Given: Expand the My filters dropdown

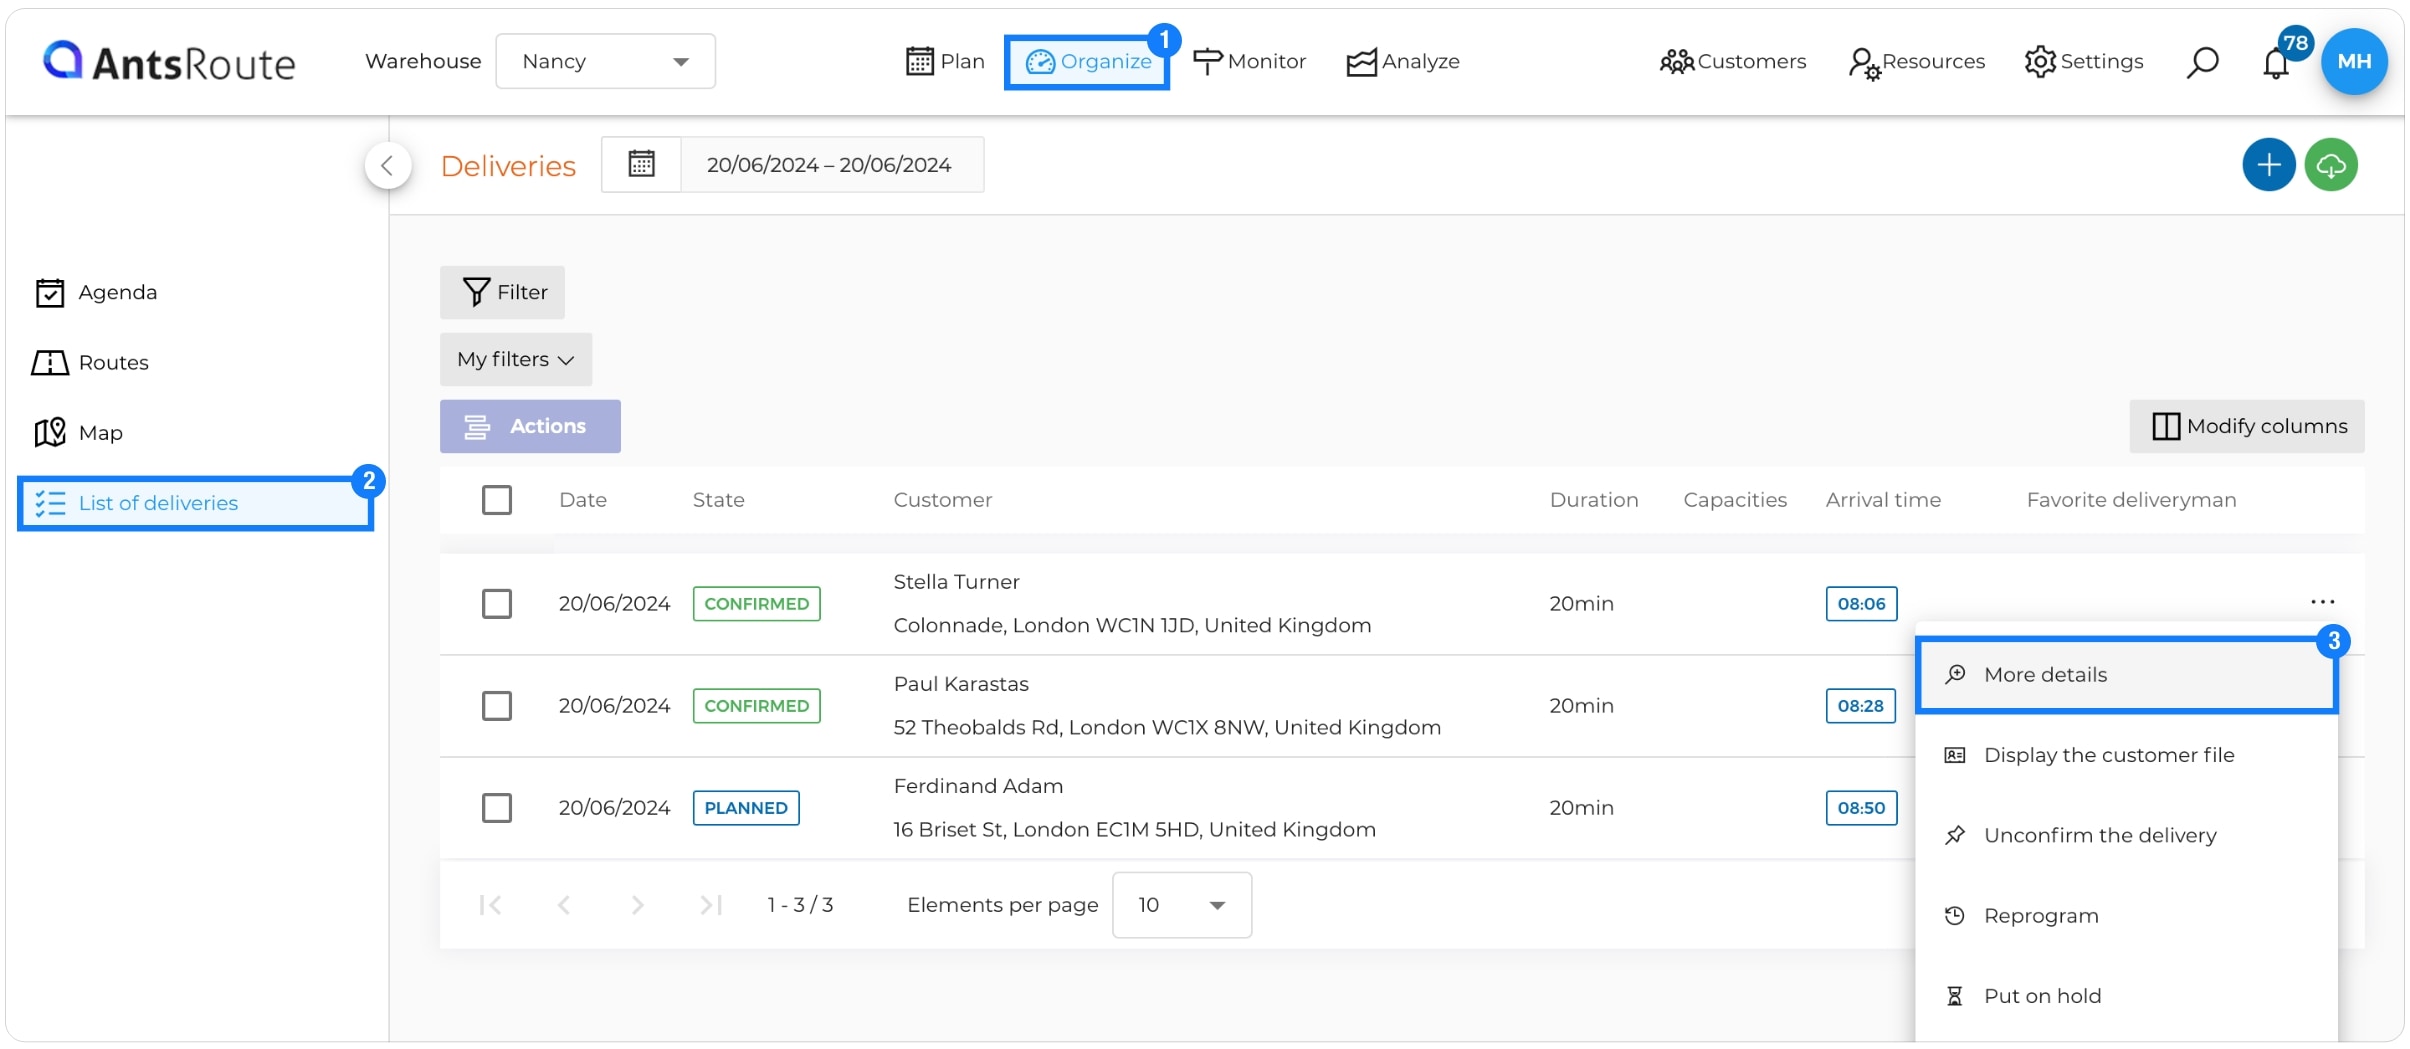Looking at the screenshot, I should click(x=516, y=359).
